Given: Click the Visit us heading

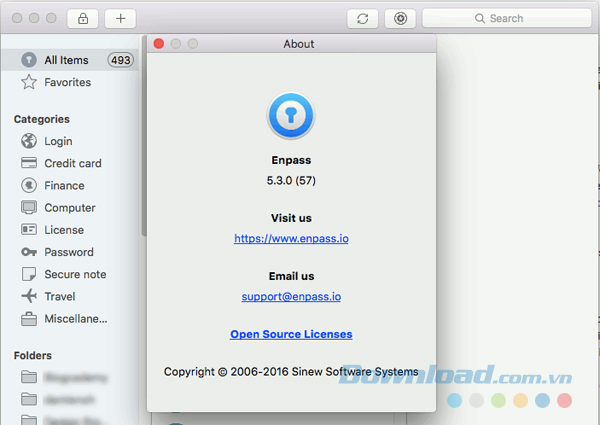Looking at the screenshot, I should tap(291, 218).
